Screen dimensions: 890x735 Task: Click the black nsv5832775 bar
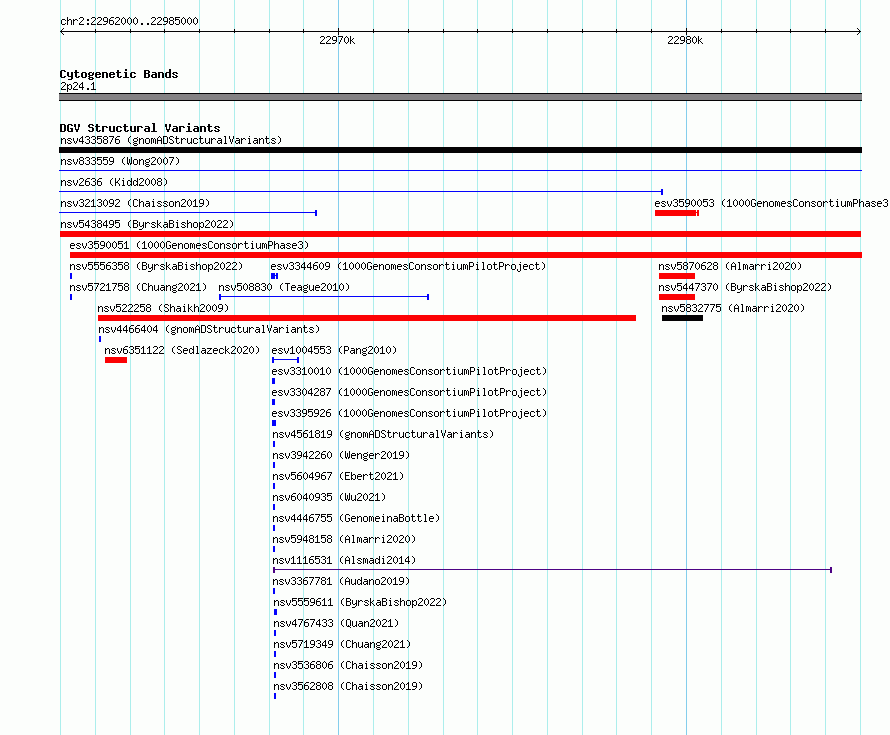[x=682, y=318]
